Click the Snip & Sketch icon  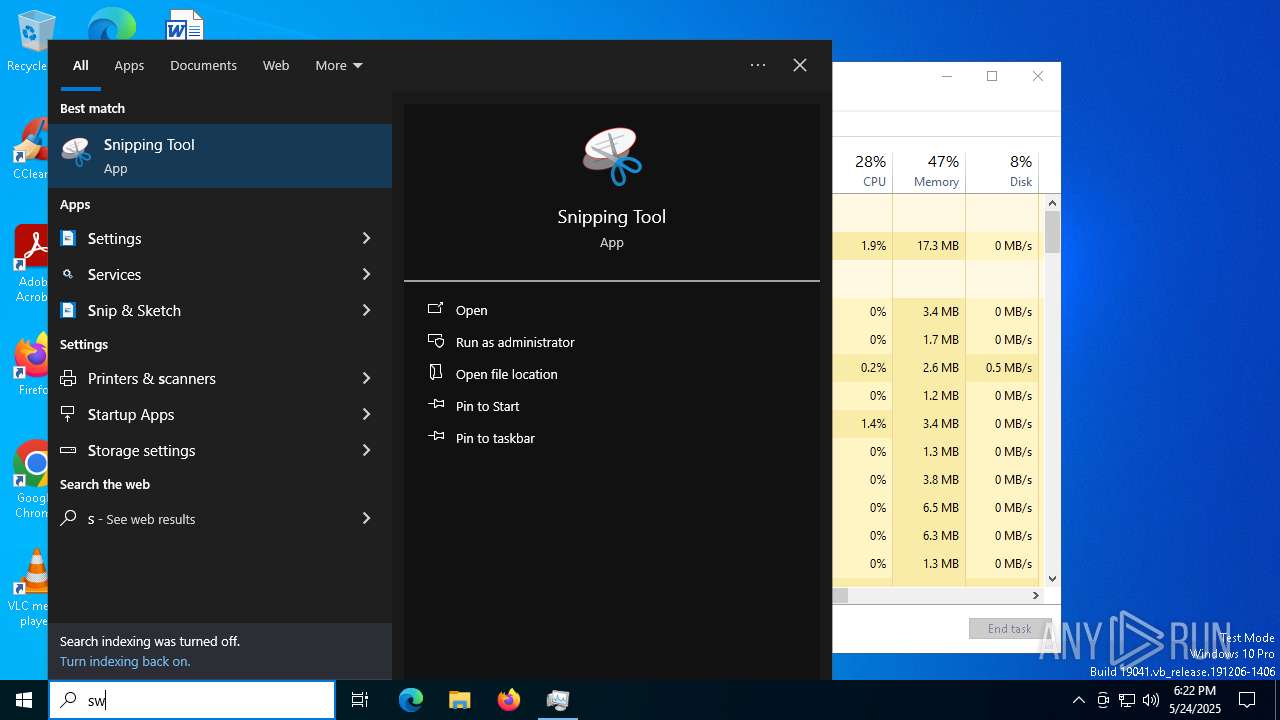tap(68, 310)
